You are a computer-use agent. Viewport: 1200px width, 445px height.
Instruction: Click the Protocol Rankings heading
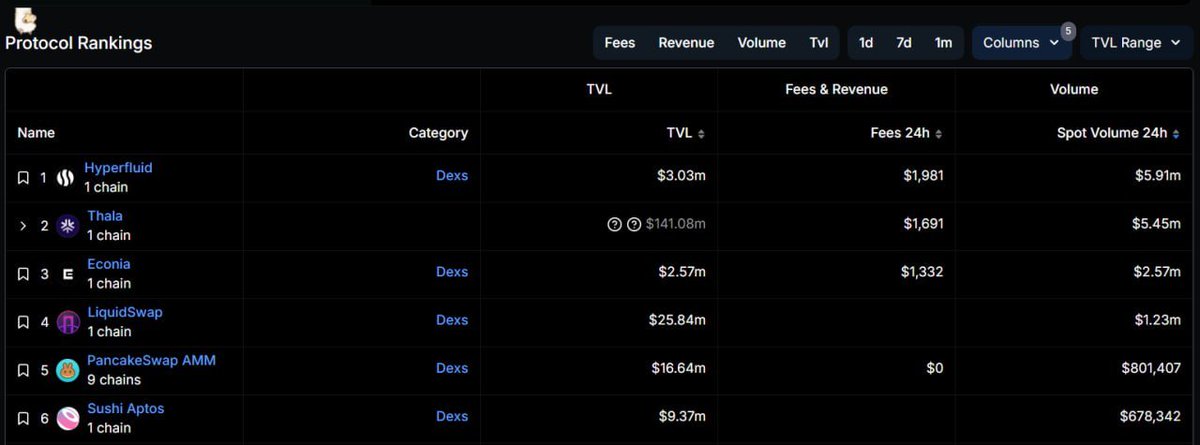tap(79, 43)
